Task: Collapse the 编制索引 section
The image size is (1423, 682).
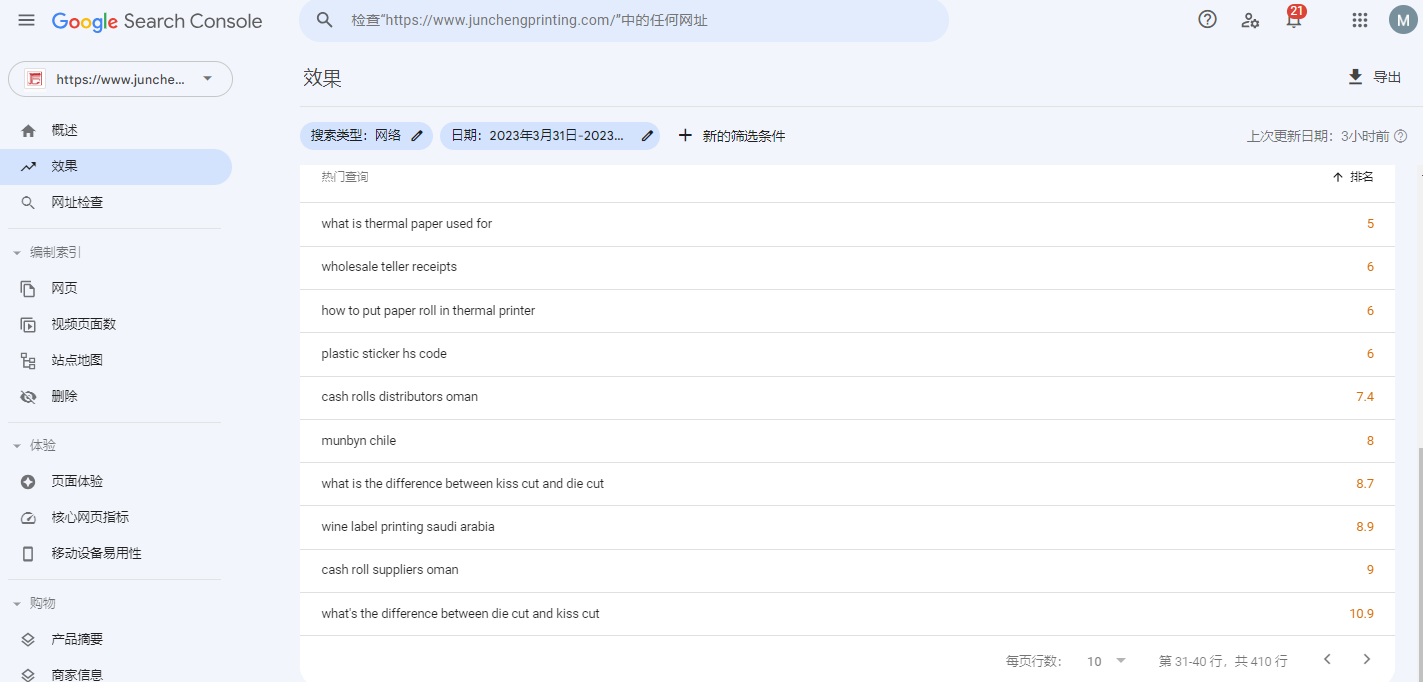Action: coord(17,253)
